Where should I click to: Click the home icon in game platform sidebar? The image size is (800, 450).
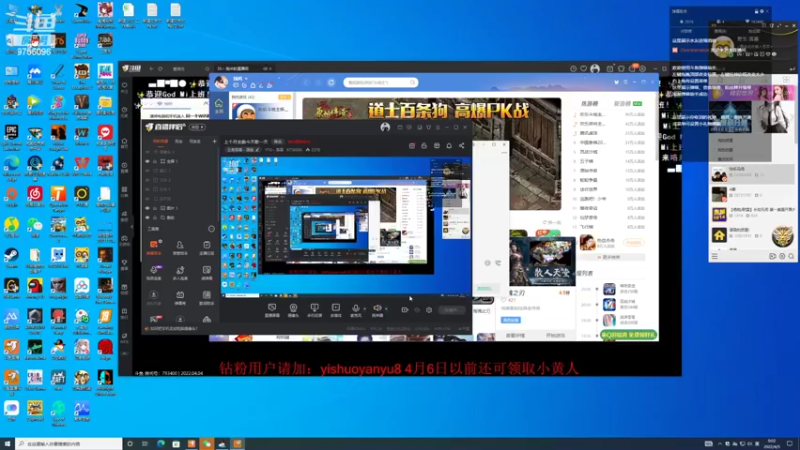click(x=219, y=105)
